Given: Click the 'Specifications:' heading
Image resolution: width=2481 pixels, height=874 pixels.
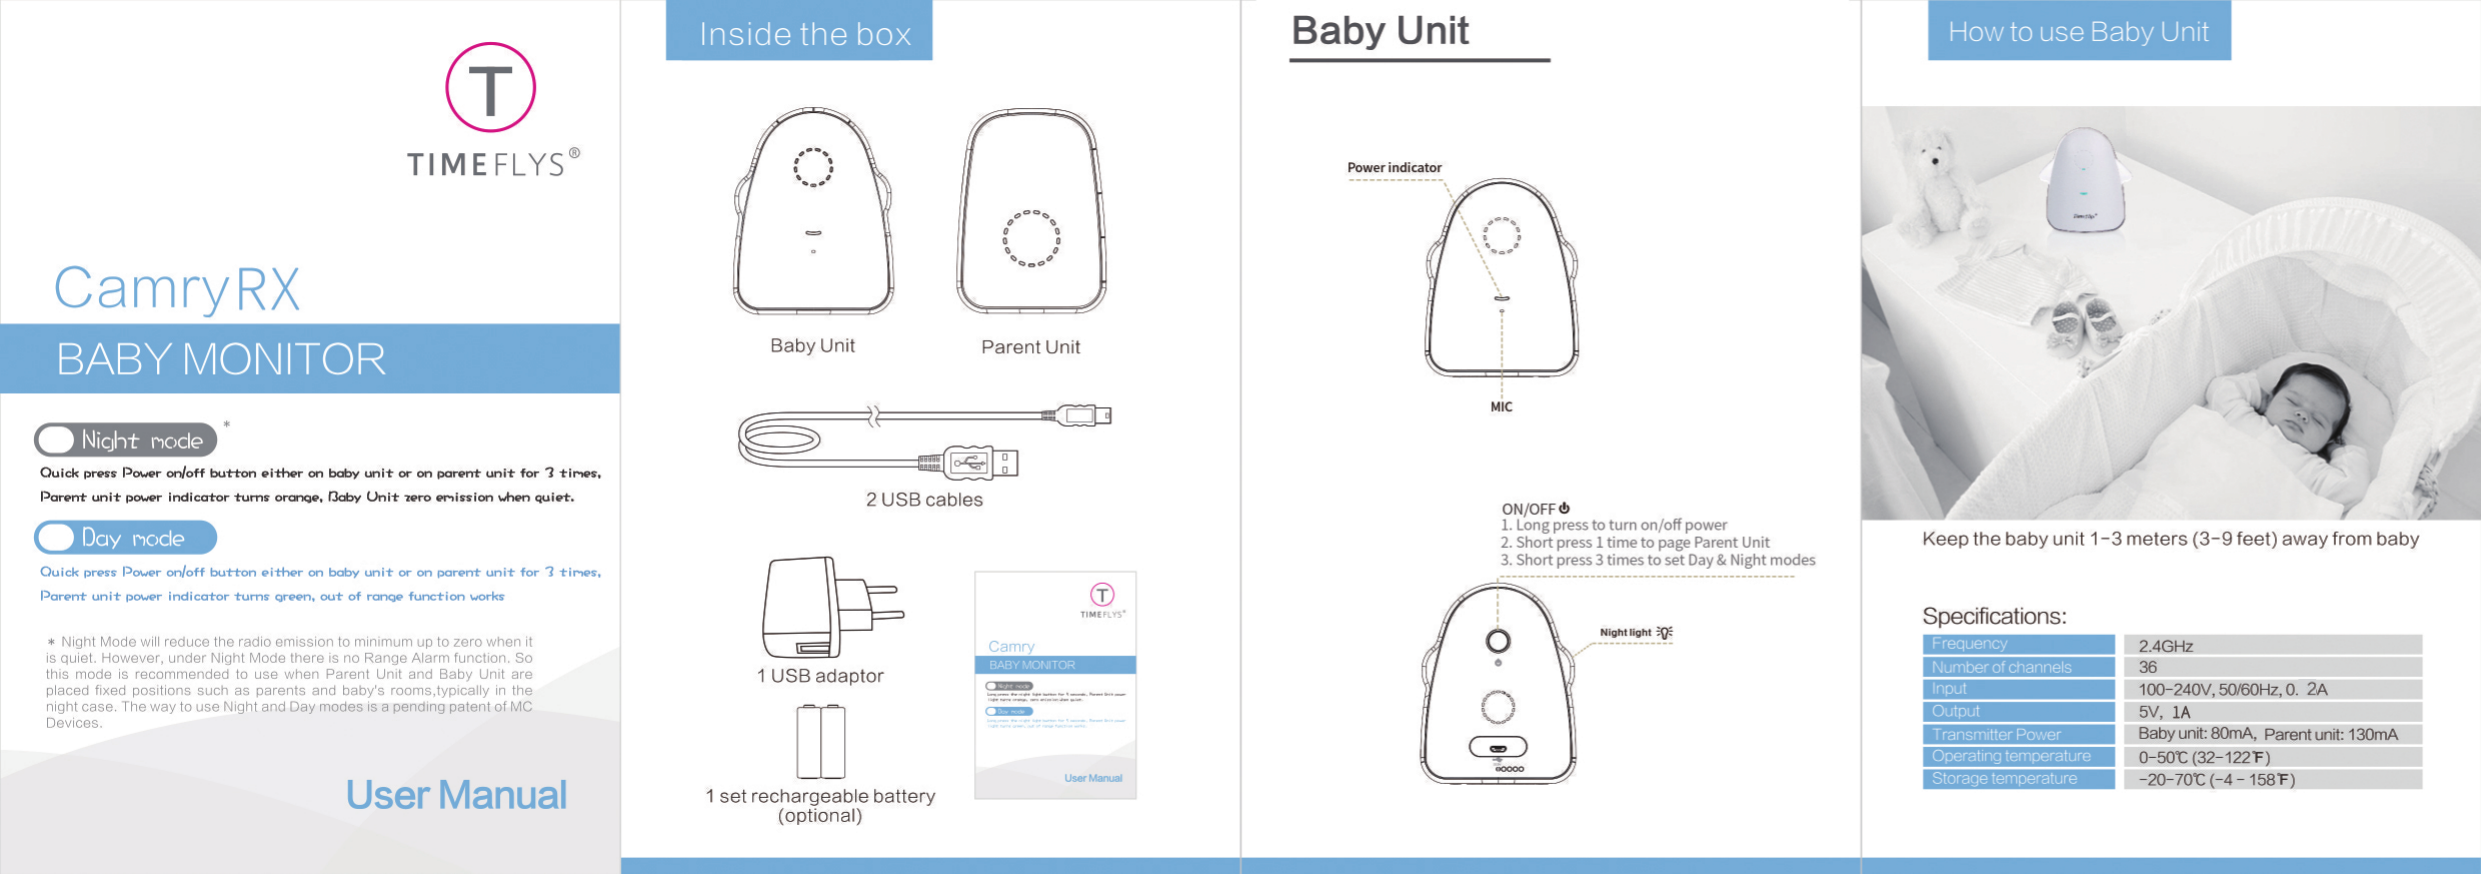Looking at the screenshot, I should point(1994,616).
